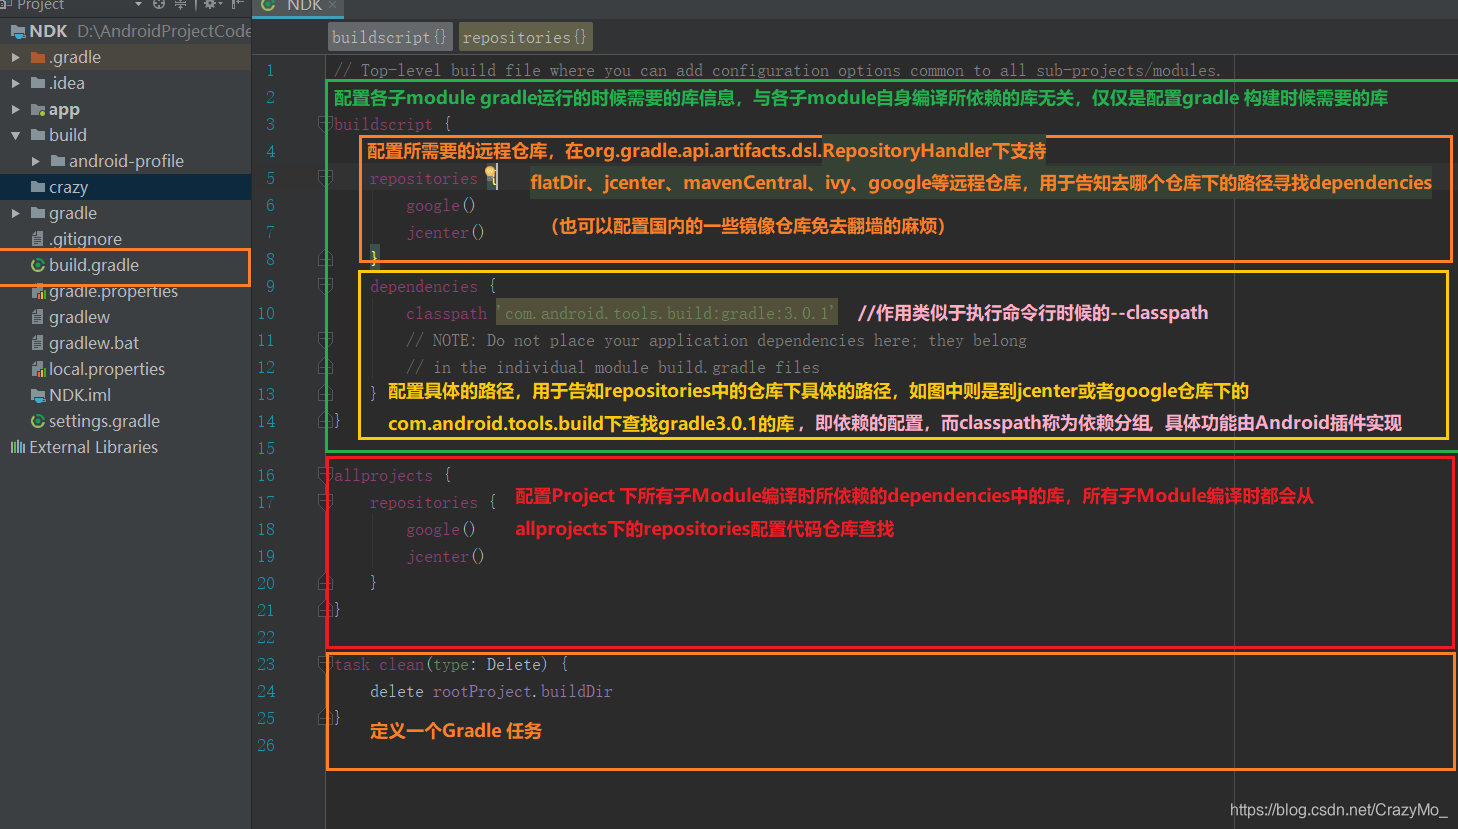
Task: Click the External Libraries icon
Action: (x=17, y=447)
